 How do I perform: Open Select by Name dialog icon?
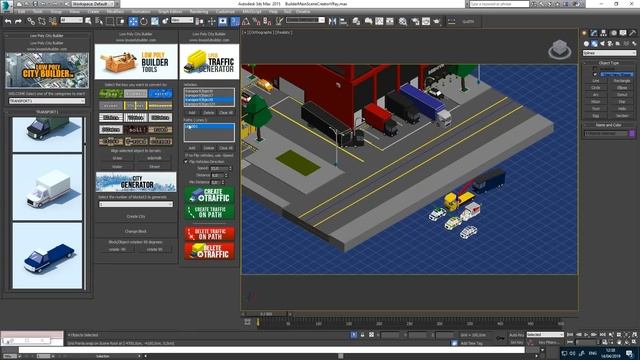click(x=99, y=21)
